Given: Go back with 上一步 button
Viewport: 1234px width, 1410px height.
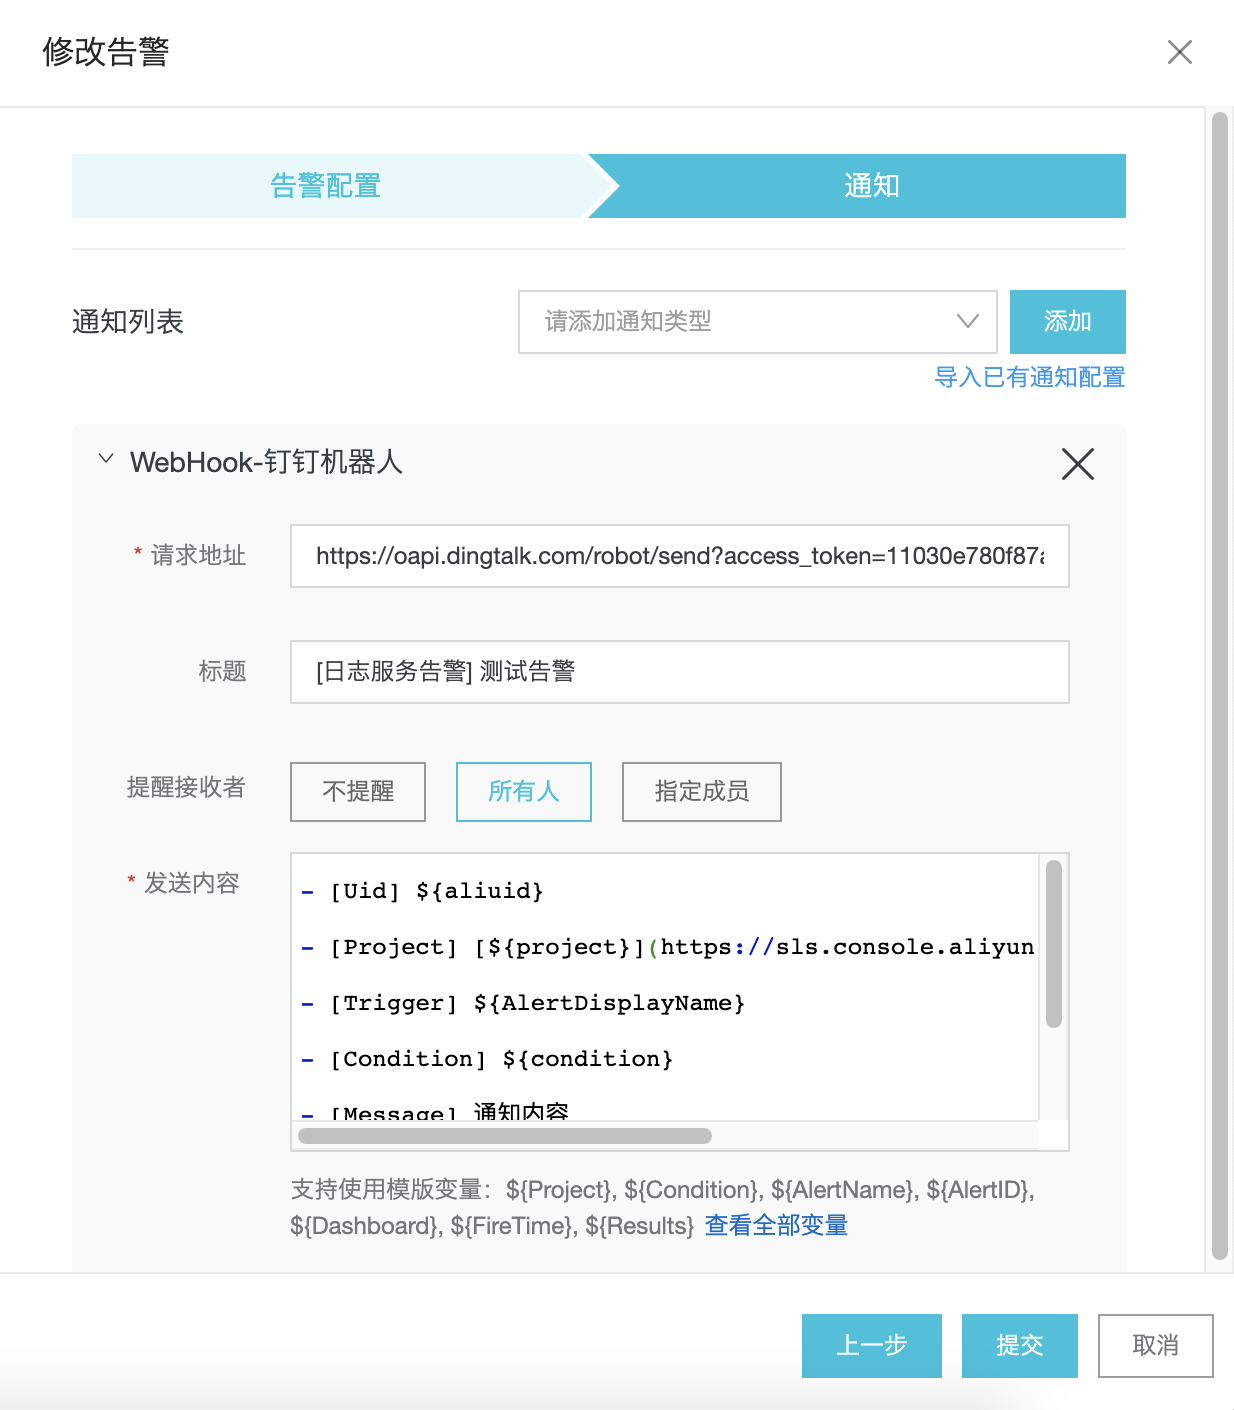Looking at the screenshot, I should coord(871,1346).
